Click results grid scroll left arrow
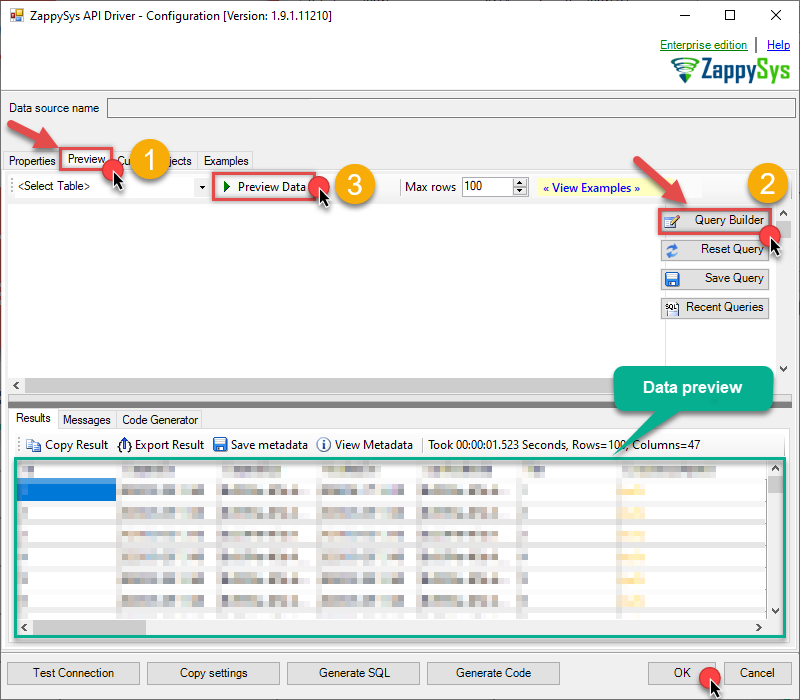 pyautogui.click(x=24, y=627)
